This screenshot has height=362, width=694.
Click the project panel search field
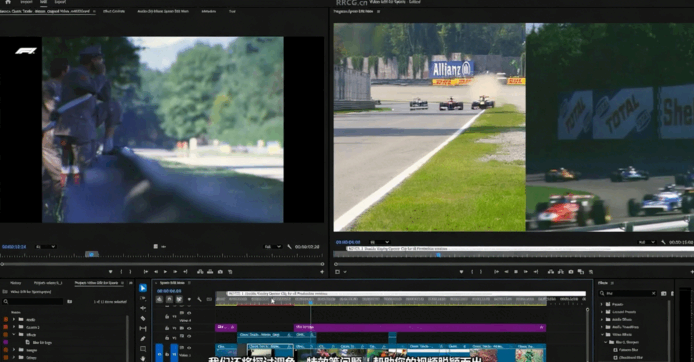[34, 301]
